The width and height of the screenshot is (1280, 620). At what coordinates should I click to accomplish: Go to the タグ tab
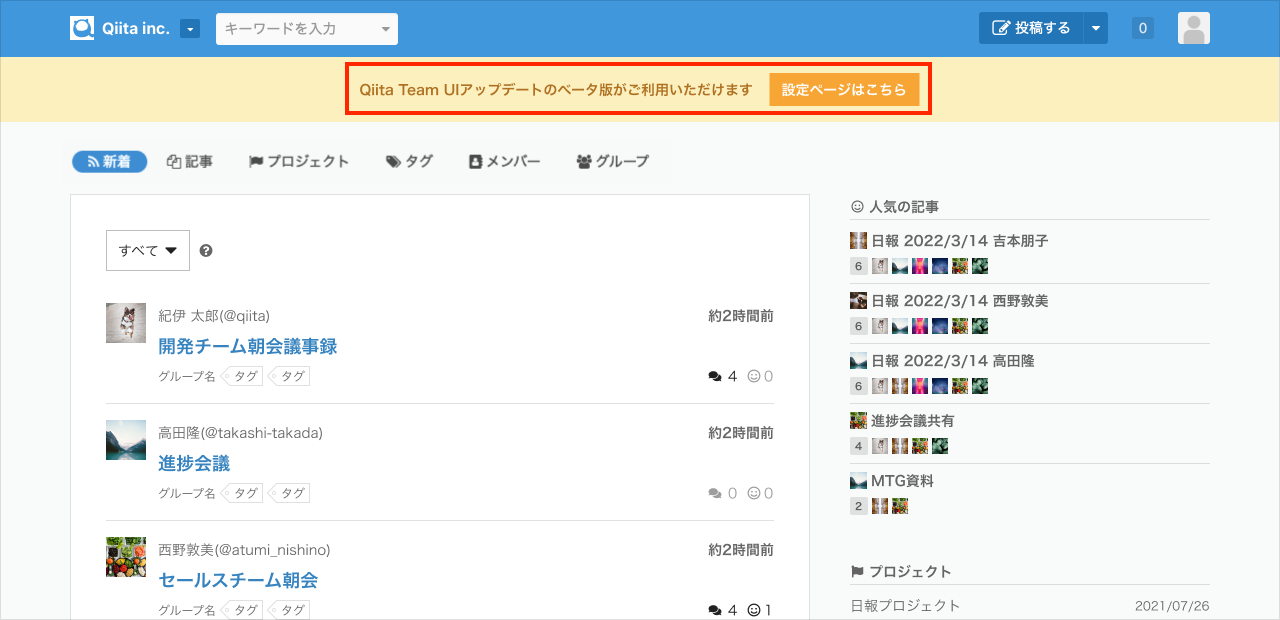(410, 161)
